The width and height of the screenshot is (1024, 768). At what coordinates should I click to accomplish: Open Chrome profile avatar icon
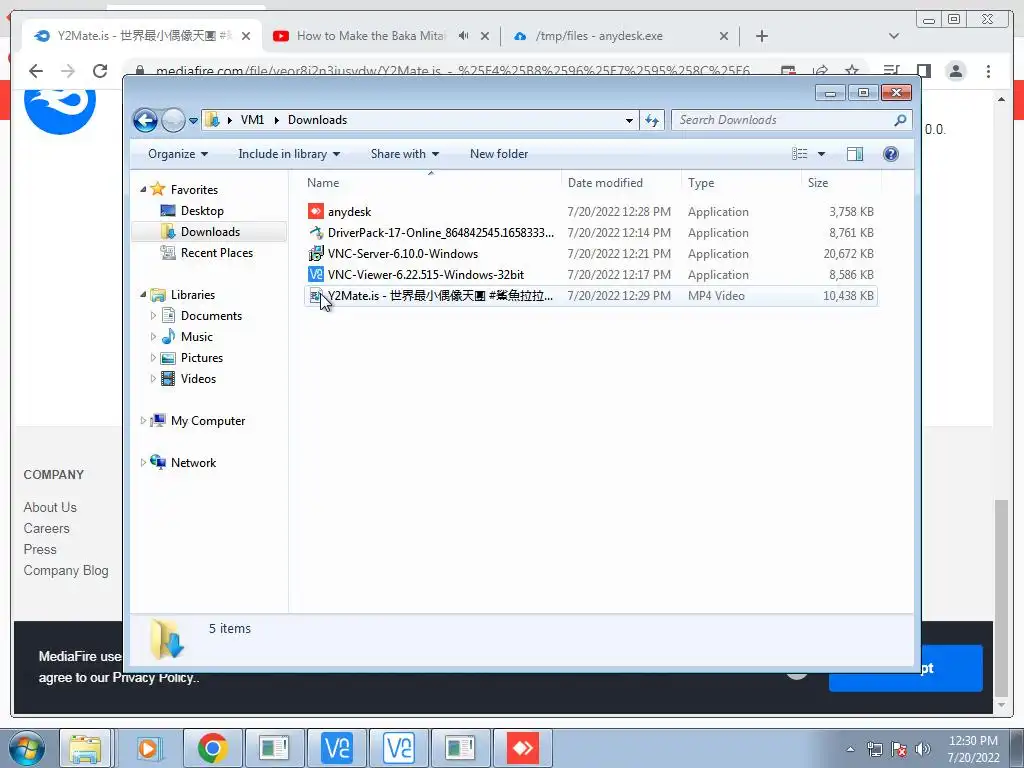click(955, 71)
